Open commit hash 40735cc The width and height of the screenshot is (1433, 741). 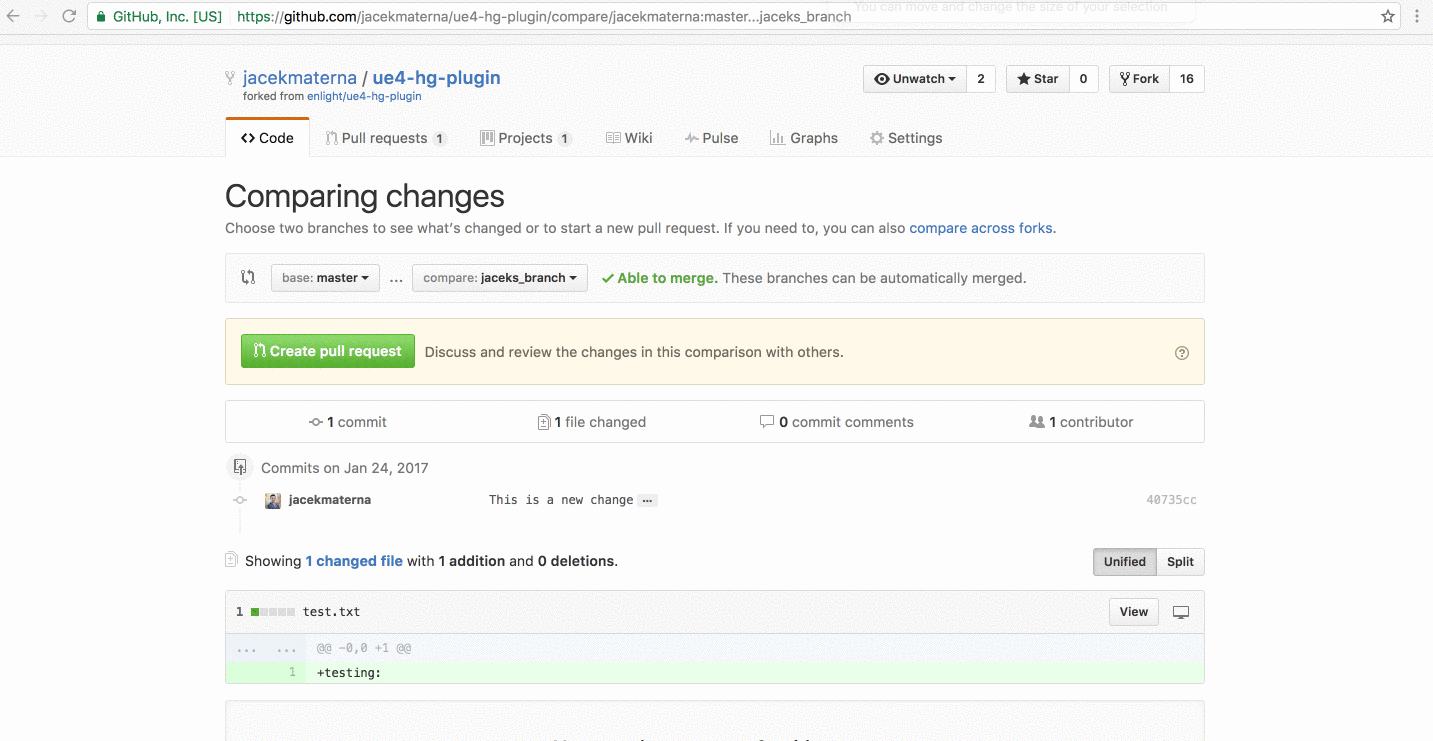tap(1171, 500)
